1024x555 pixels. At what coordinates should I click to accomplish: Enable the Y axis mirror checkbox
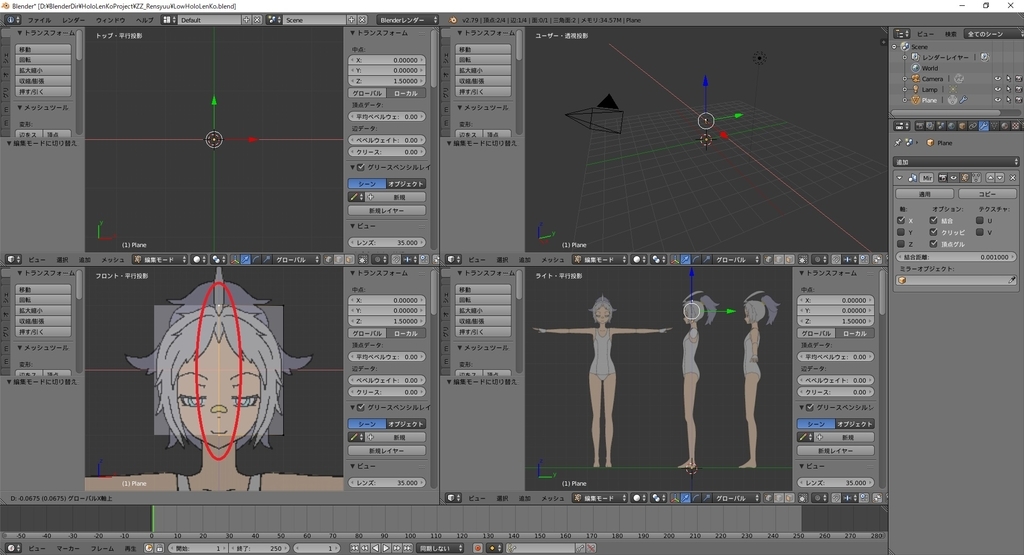point(901,232)
